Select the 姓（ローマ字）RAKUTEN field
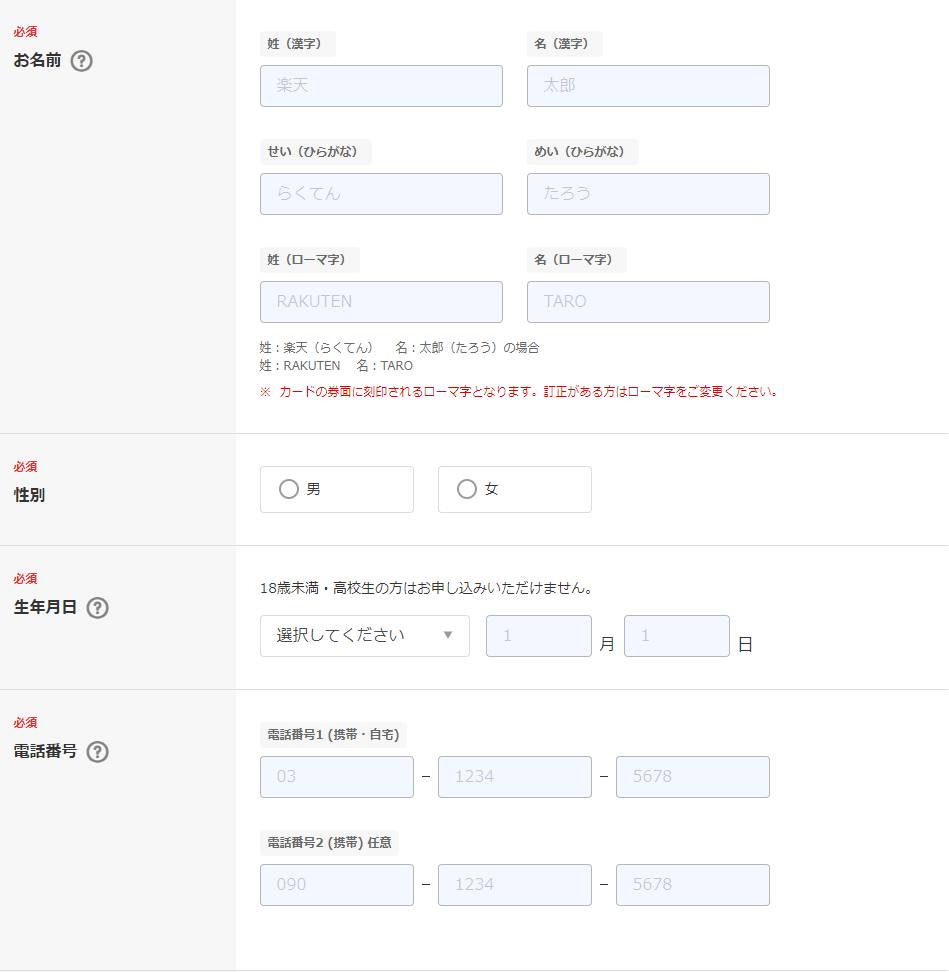This screenshot has height=972, width=949. (x=381, y=302)
